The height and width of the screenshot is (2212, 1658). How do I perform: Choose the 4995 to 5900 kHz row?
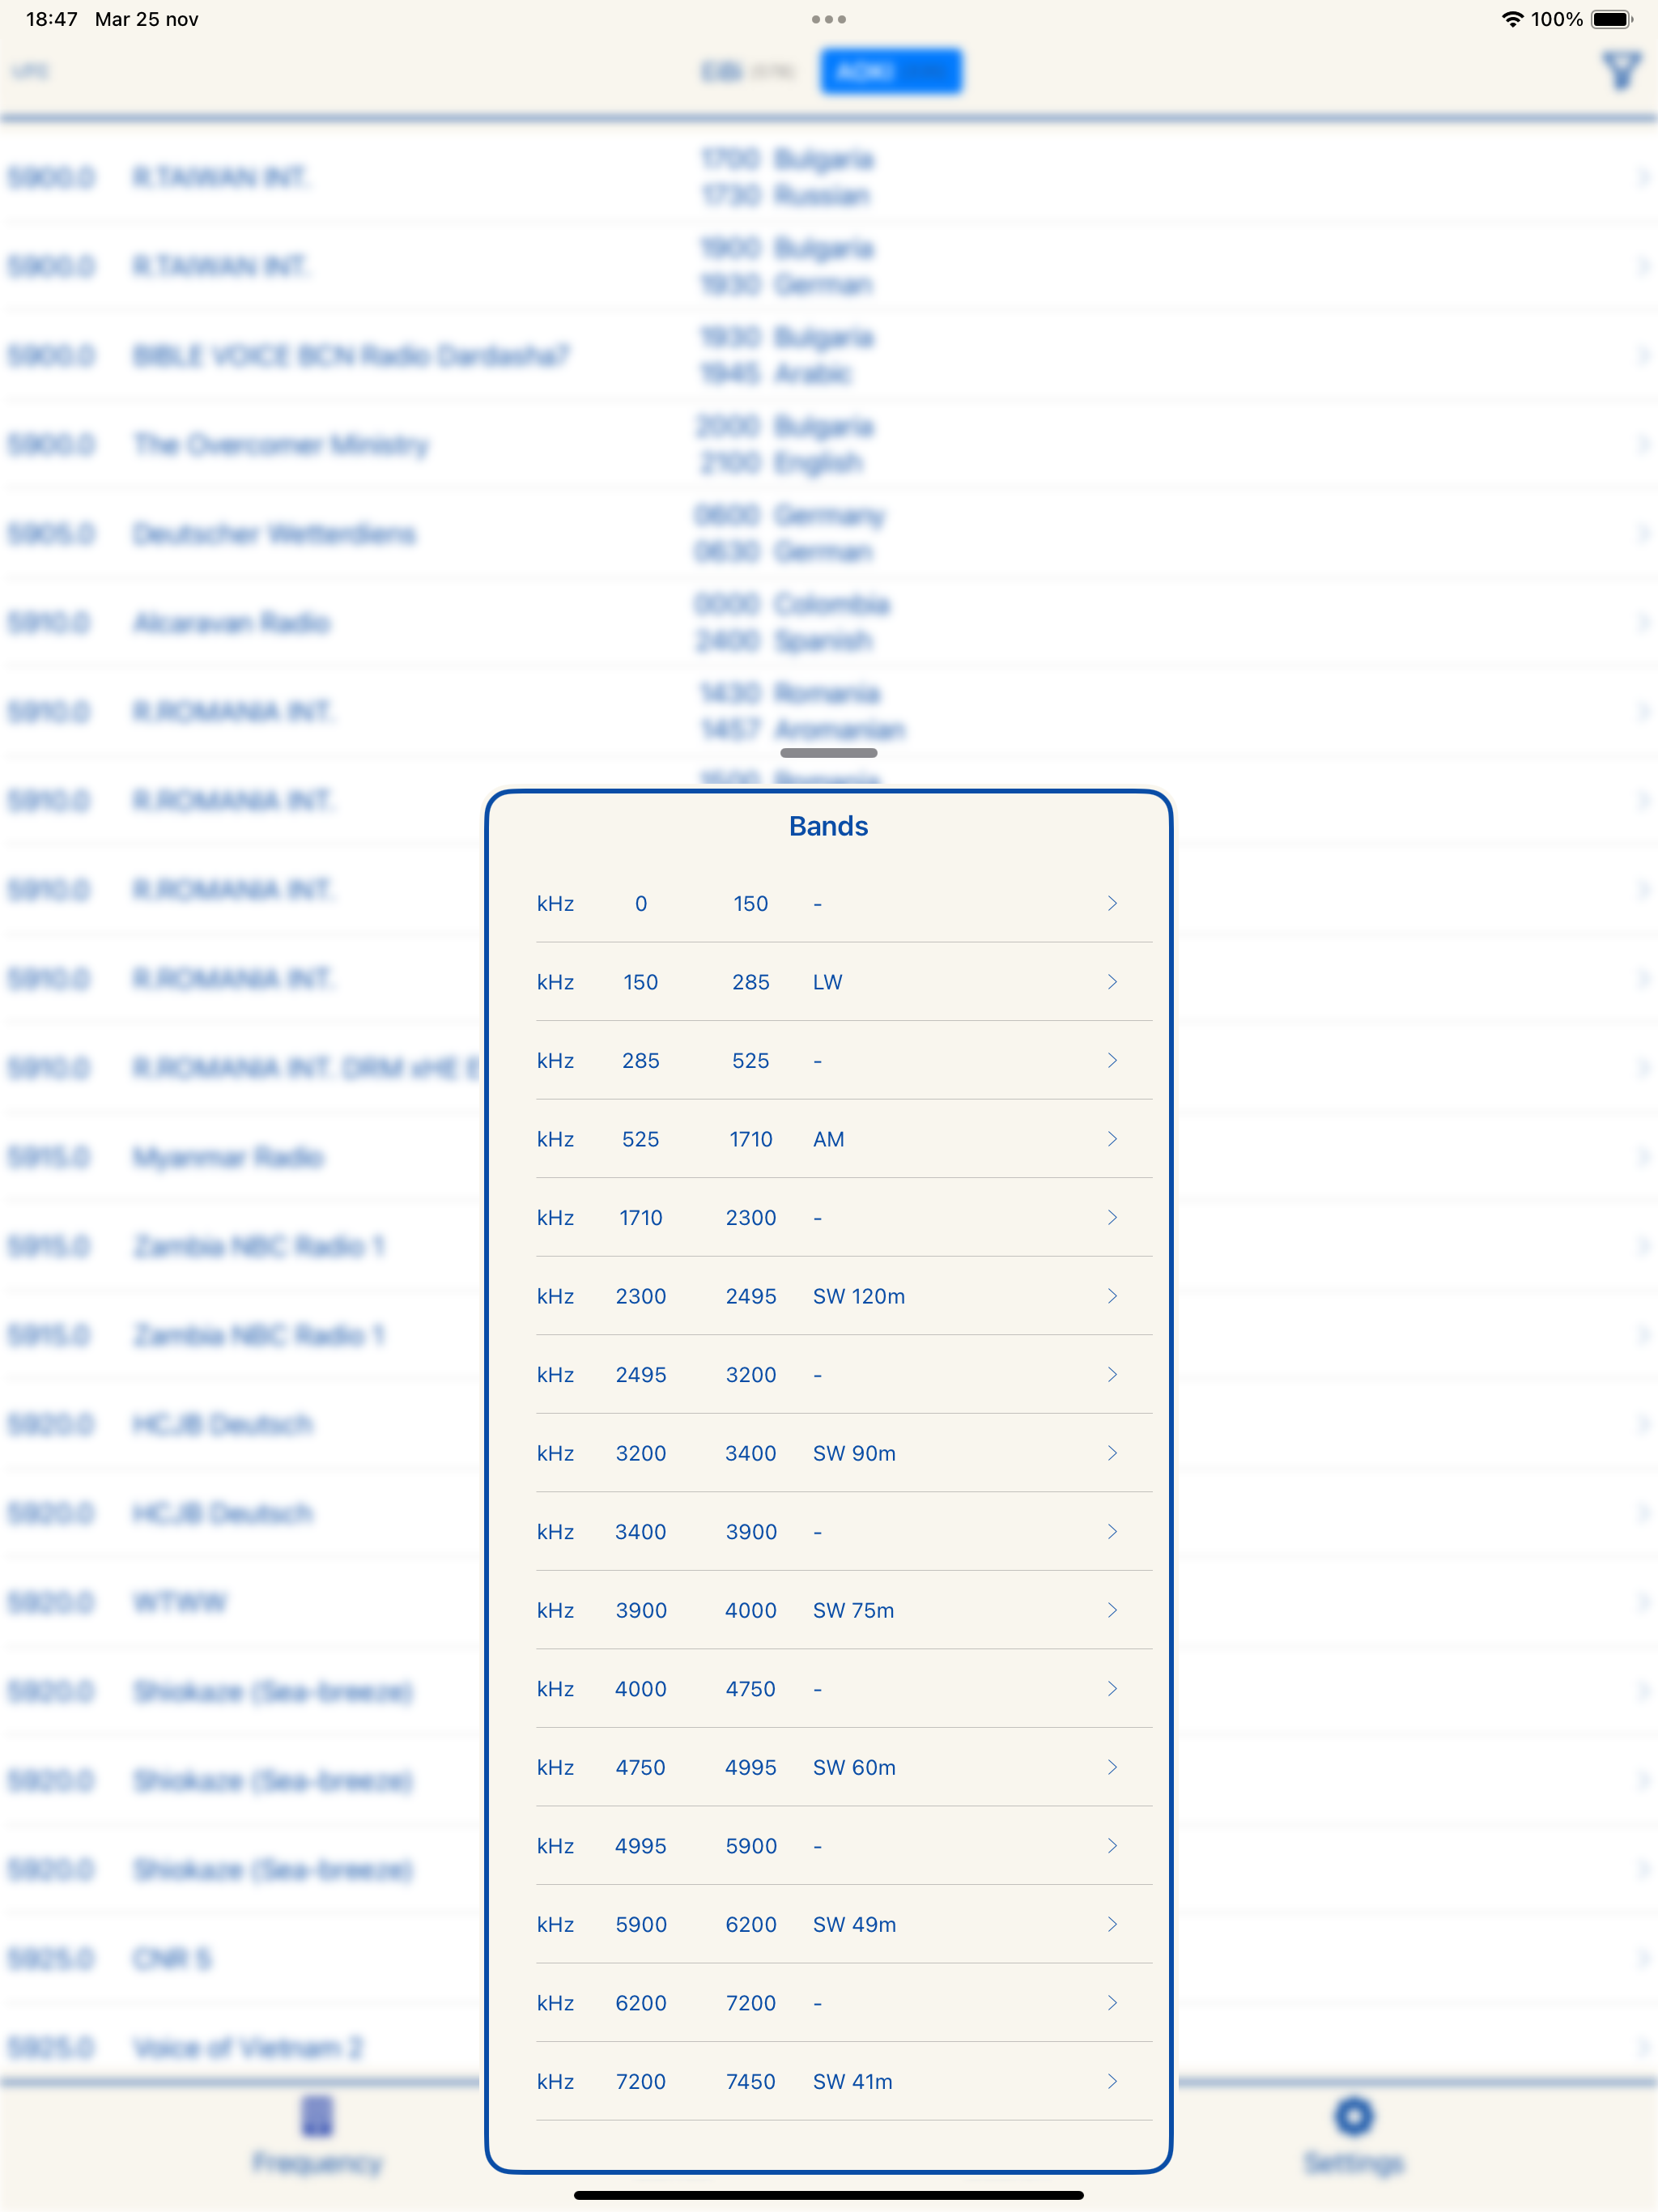click(844, 1846)
